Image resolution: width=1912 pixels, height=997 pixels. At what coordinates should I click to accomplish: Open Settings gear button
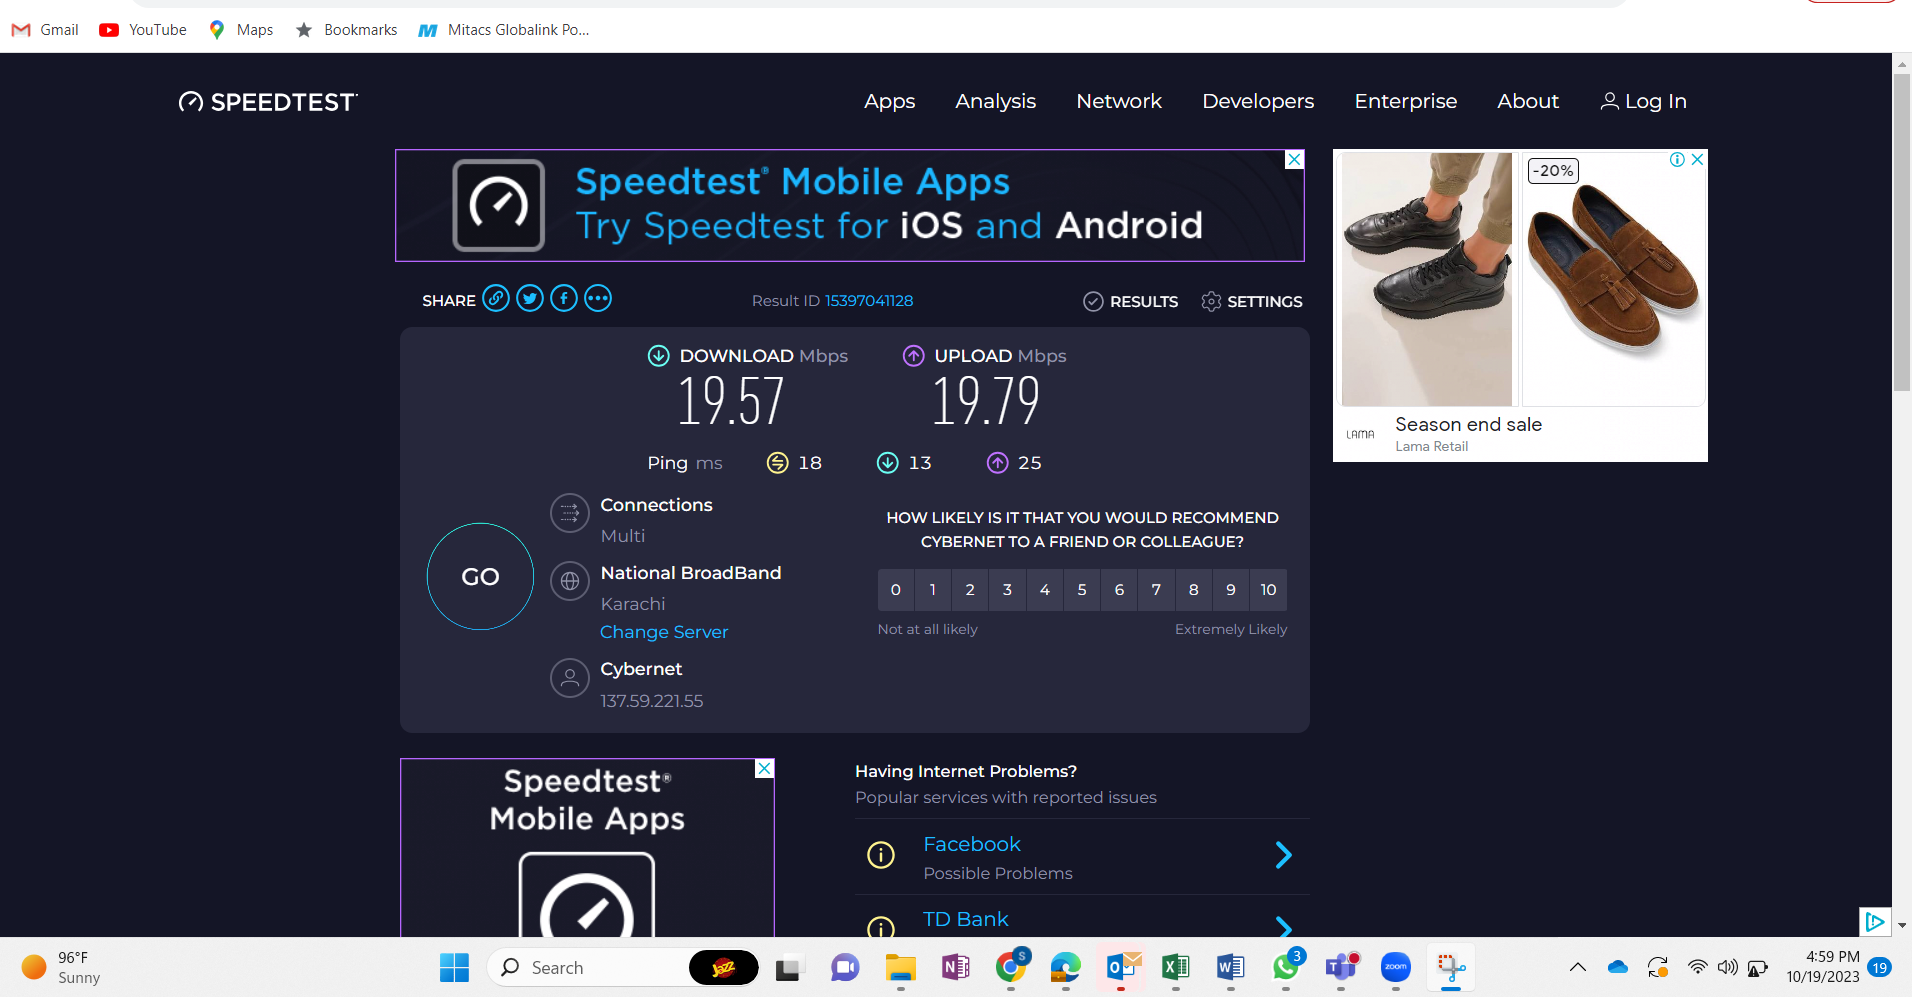click(1251, 301)
